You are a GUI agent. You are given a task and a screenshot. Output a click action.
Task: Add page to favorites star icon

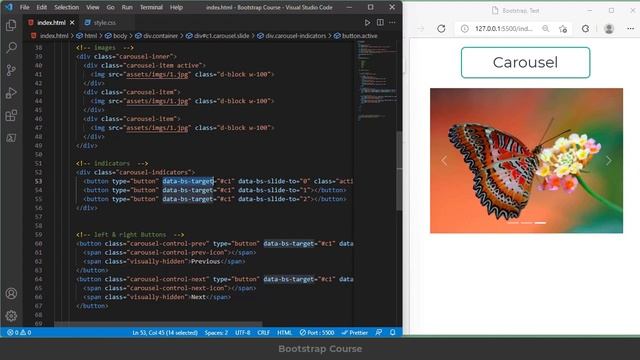(x=563, y=29)
